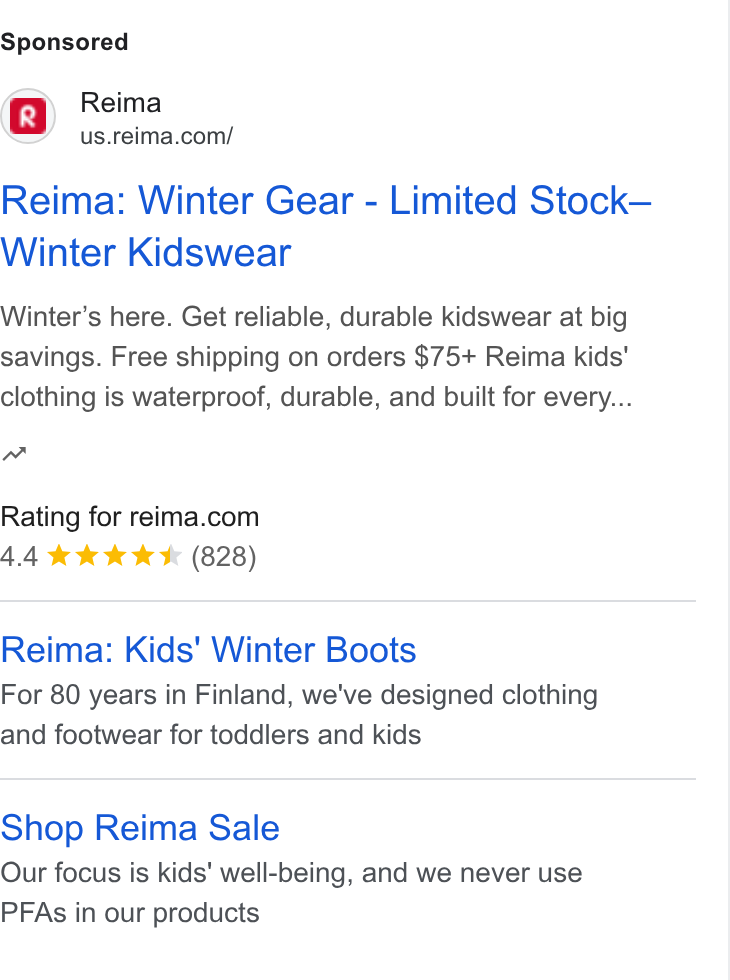Click the first gold rating star
730x980 pixels.
coord(59,555)
